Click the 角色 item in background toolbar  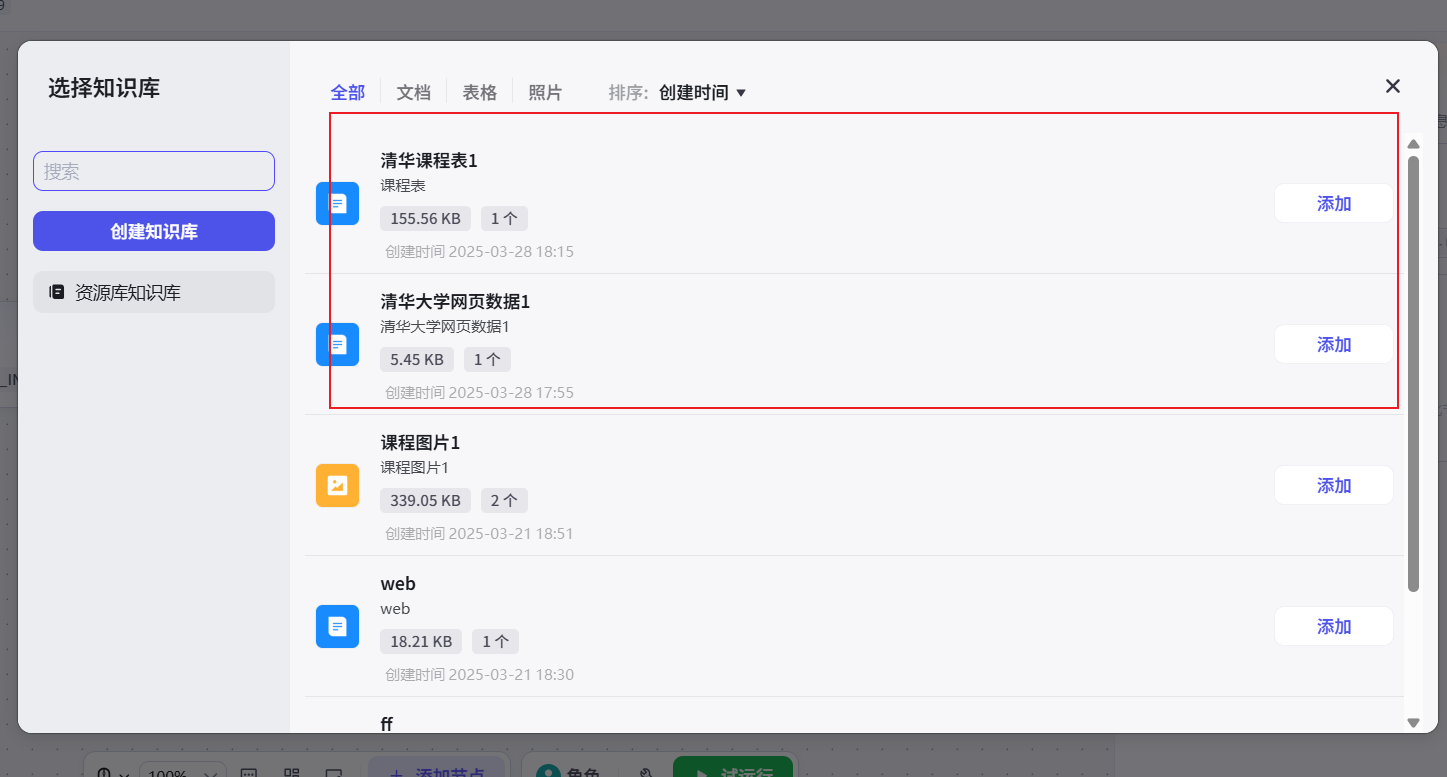567,769
